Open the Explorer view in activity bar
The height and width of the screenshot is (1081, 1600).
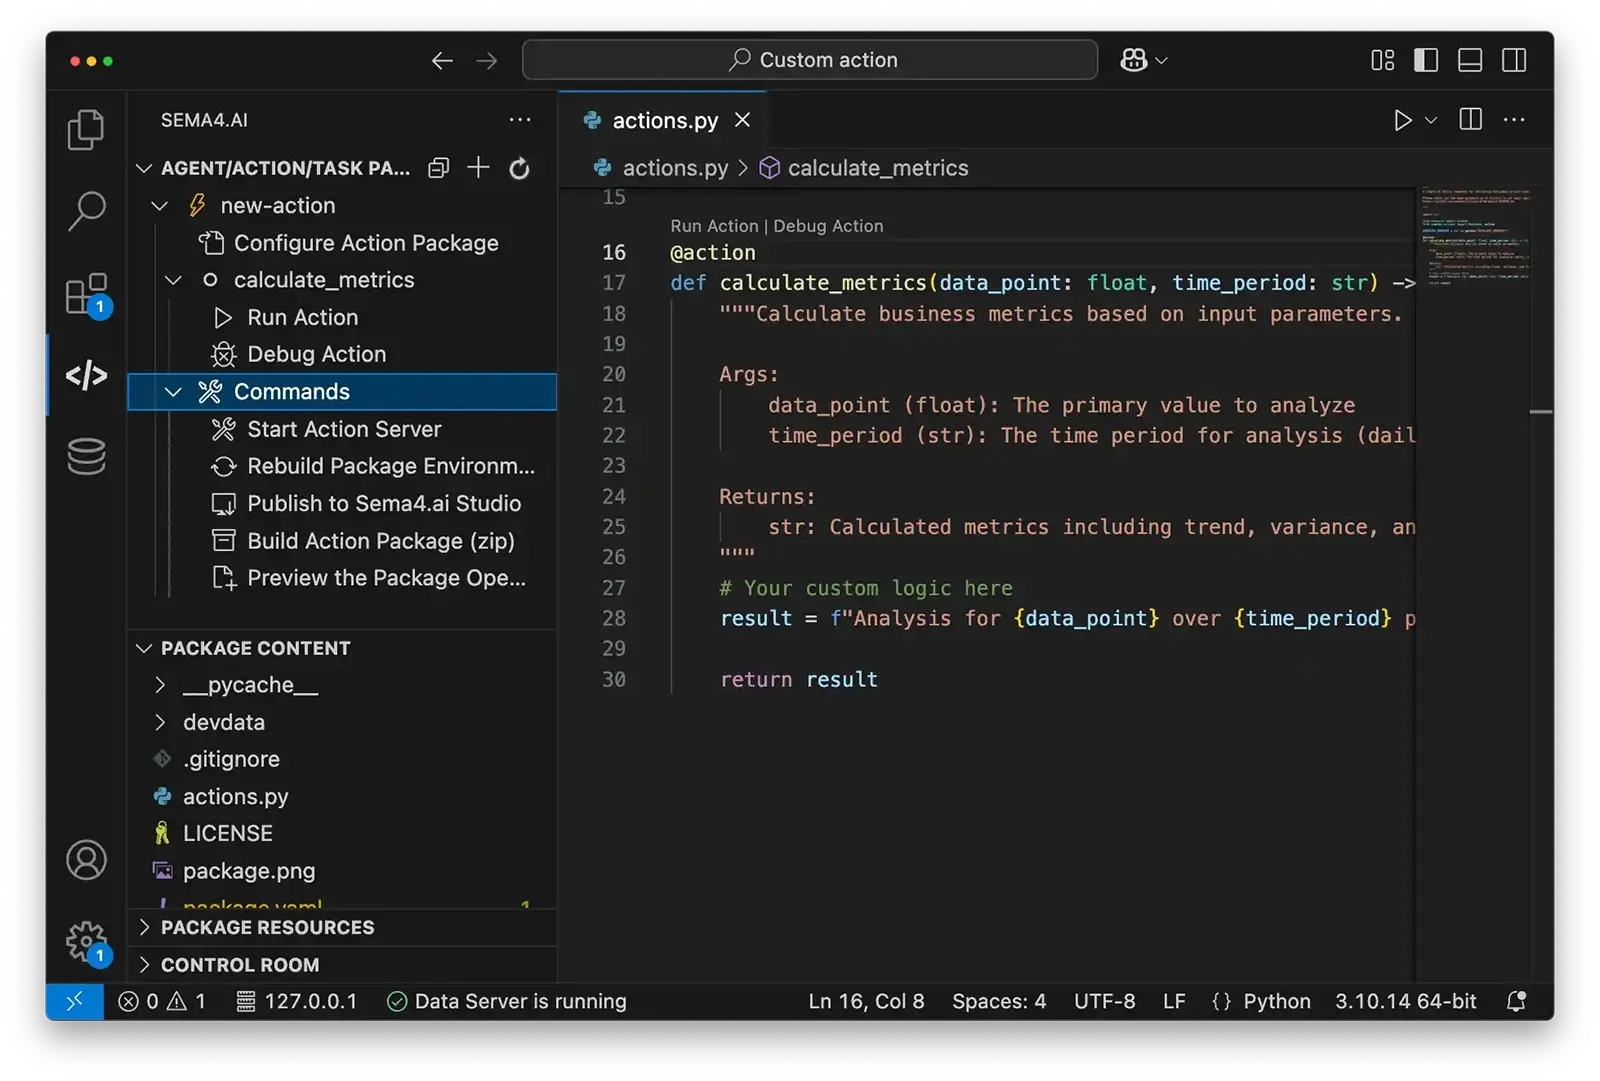coord(85,130)
